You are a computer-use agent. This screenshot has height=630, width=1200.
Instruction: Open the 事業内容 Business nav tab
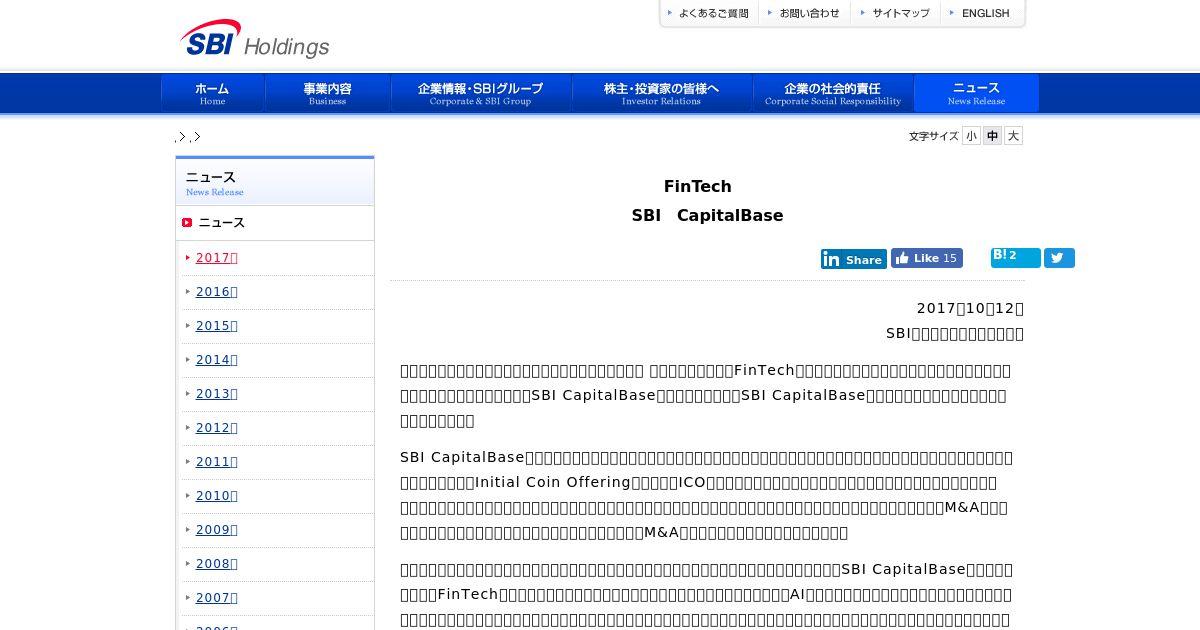pyautogui.click(x=328, y=93)
